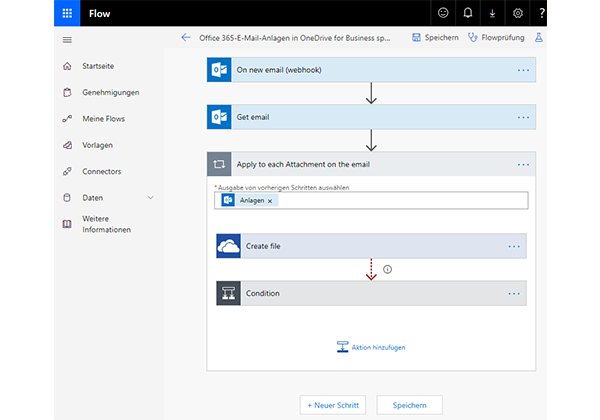Expand the Daten chevron
Screen dimensions: 600x420
[x=151, y=198]
